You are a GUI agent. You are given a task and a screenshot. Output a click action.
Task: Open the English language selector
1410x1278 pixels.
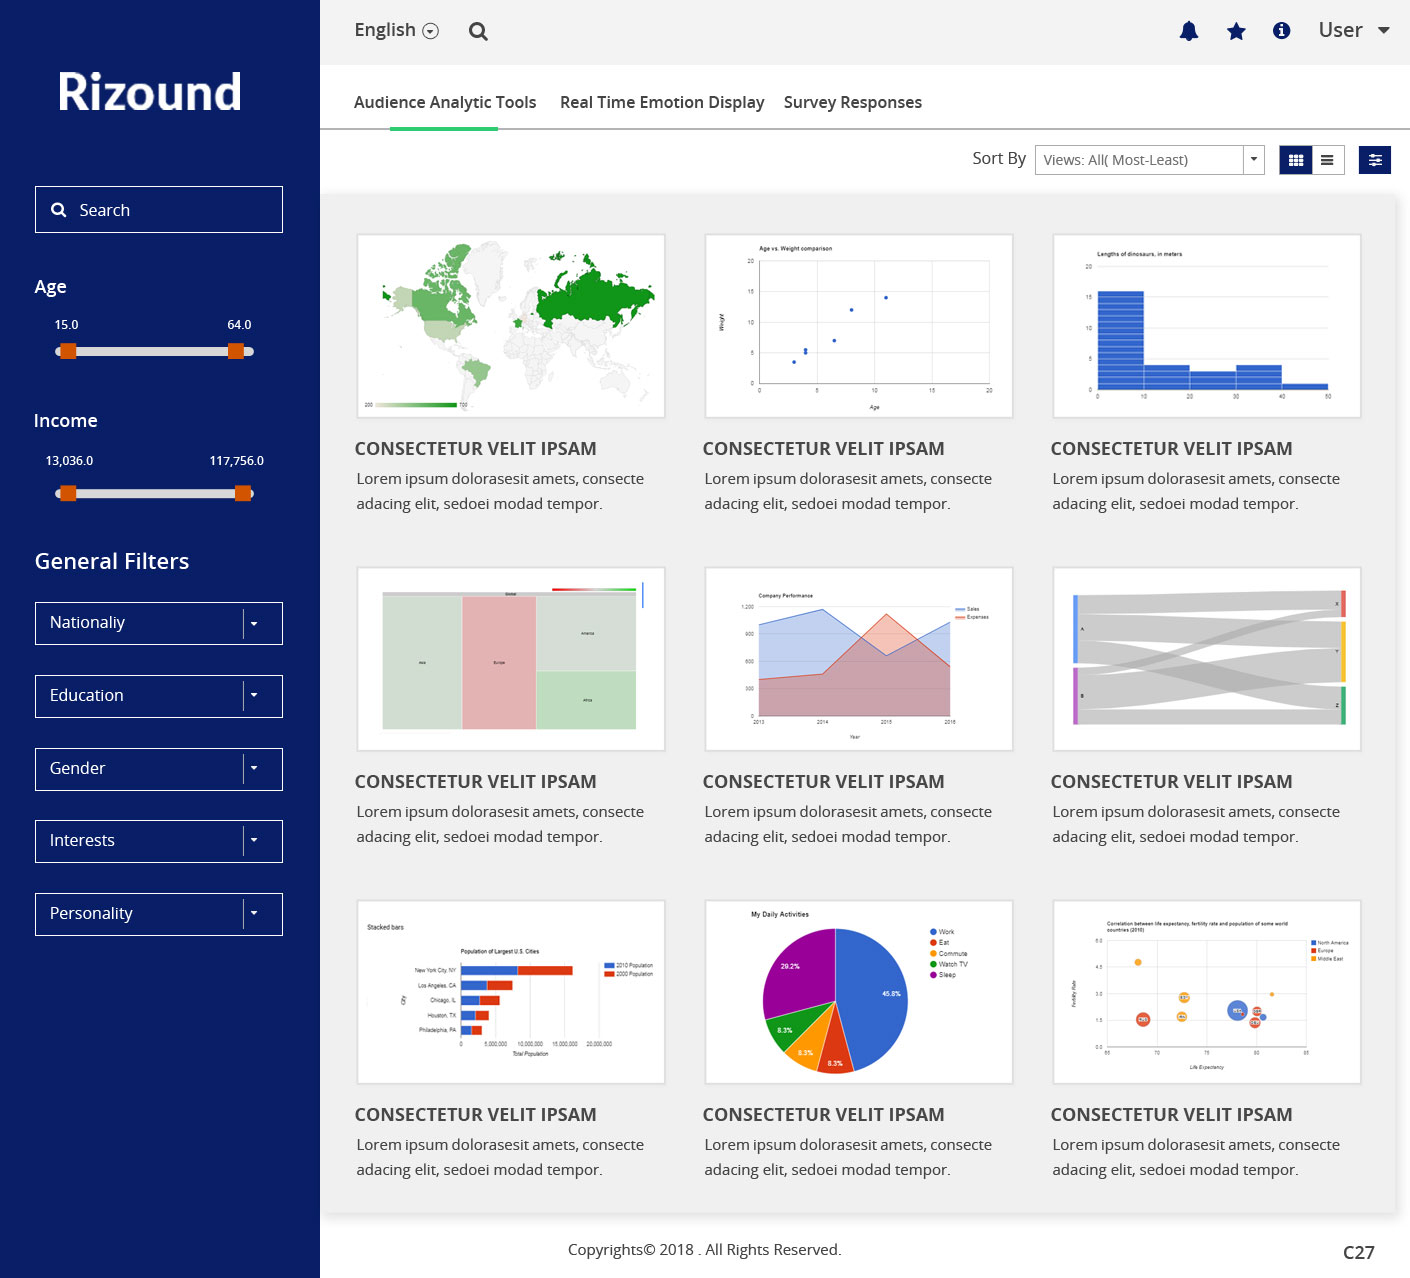pyautogui.click(x=396, y=30)
